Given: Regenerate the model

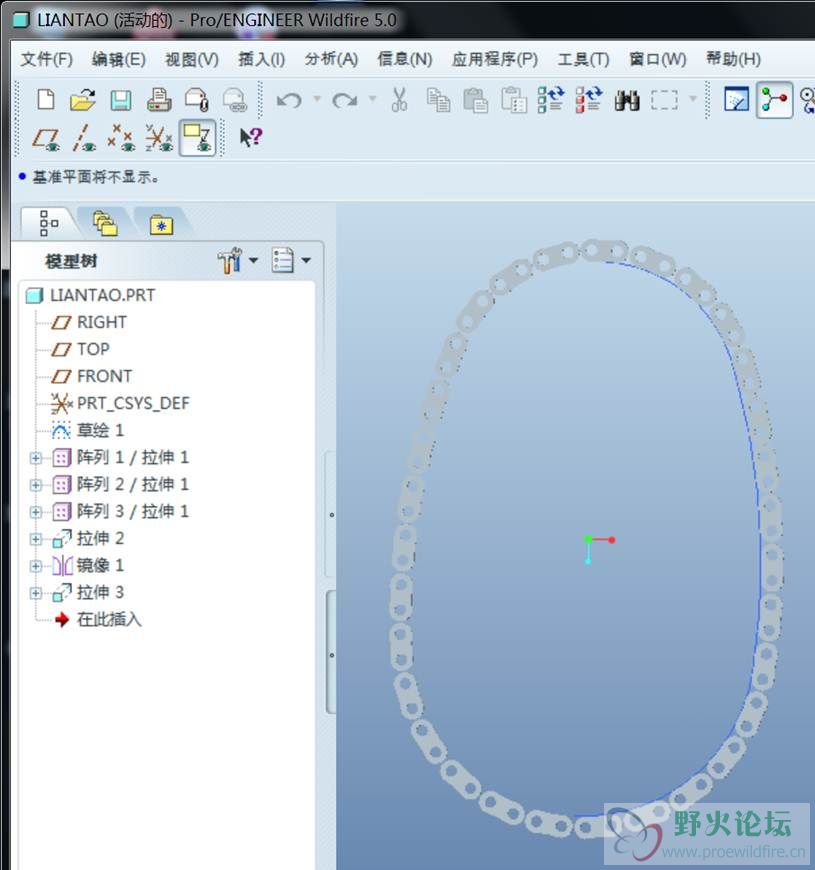Looking at the screenshot, I should coord(551,100).
